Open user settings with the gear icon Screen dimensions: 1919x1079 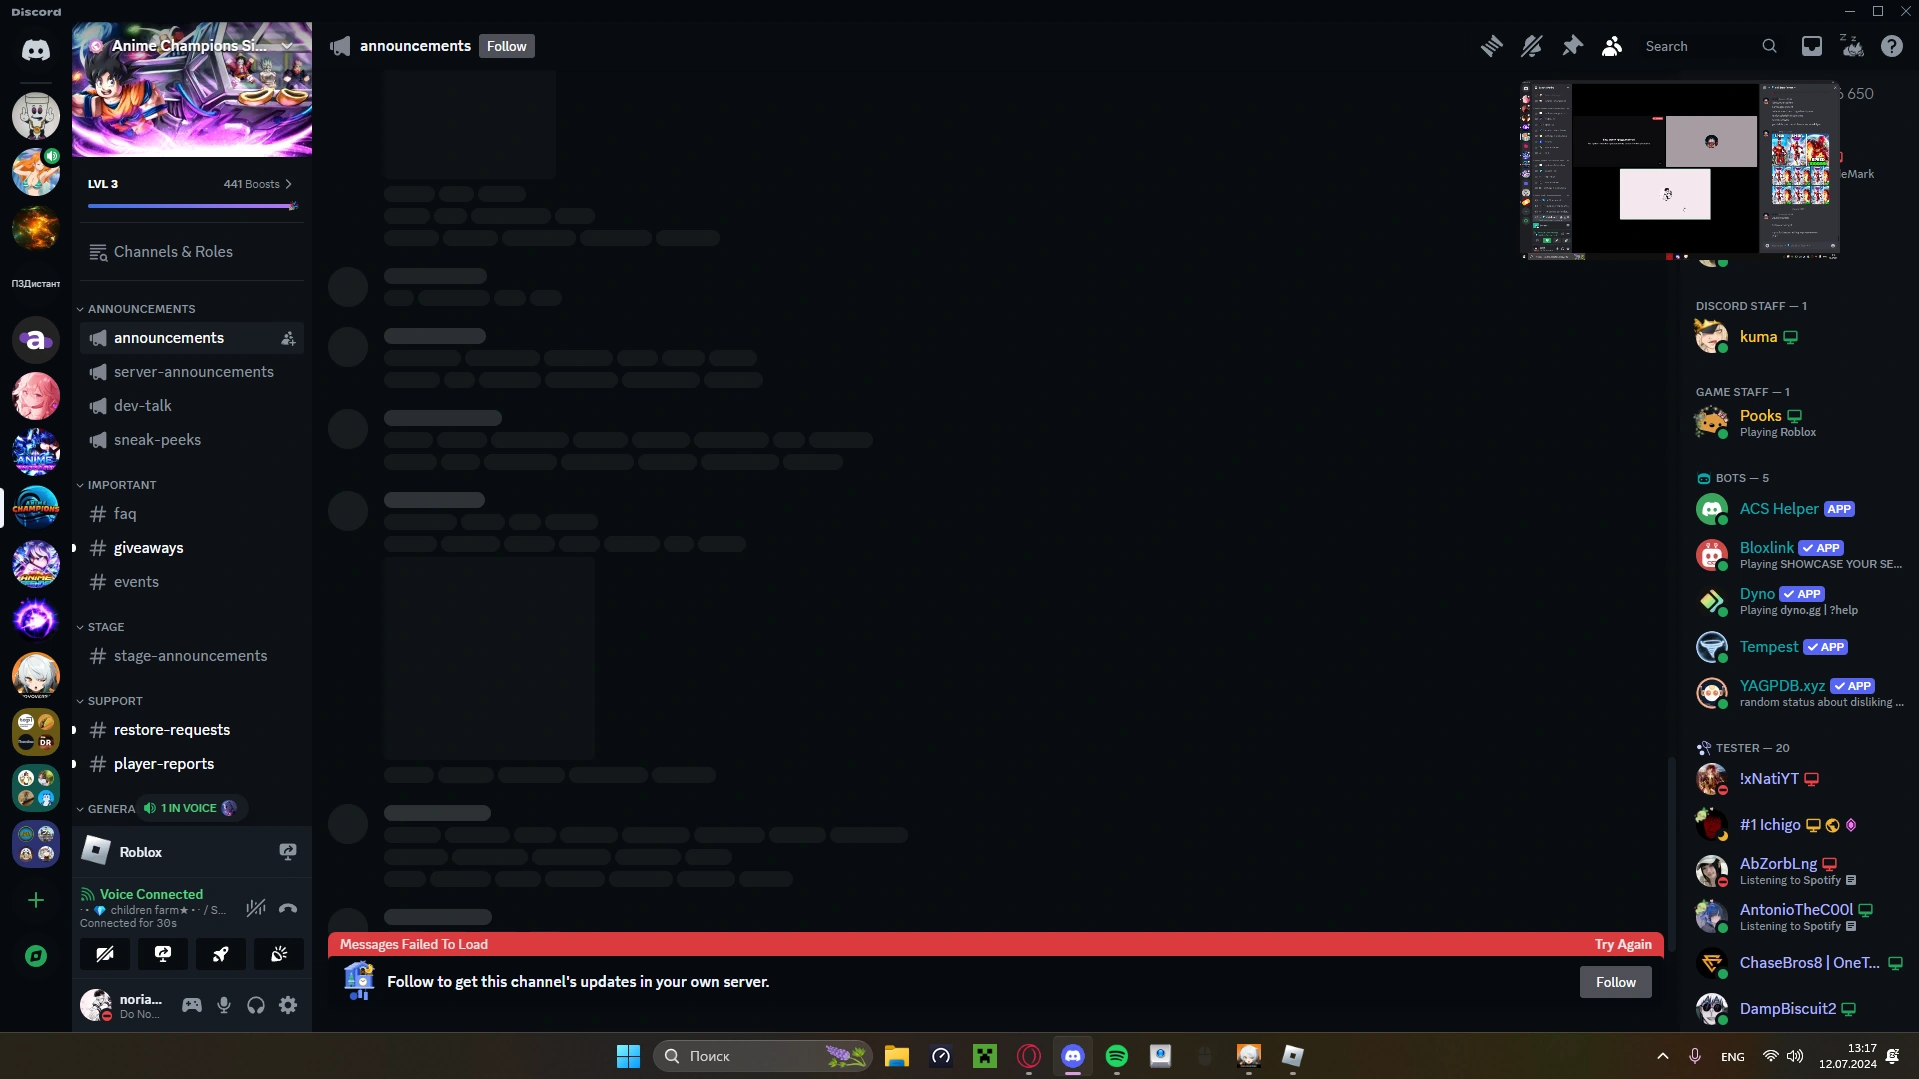[287, 1005]
